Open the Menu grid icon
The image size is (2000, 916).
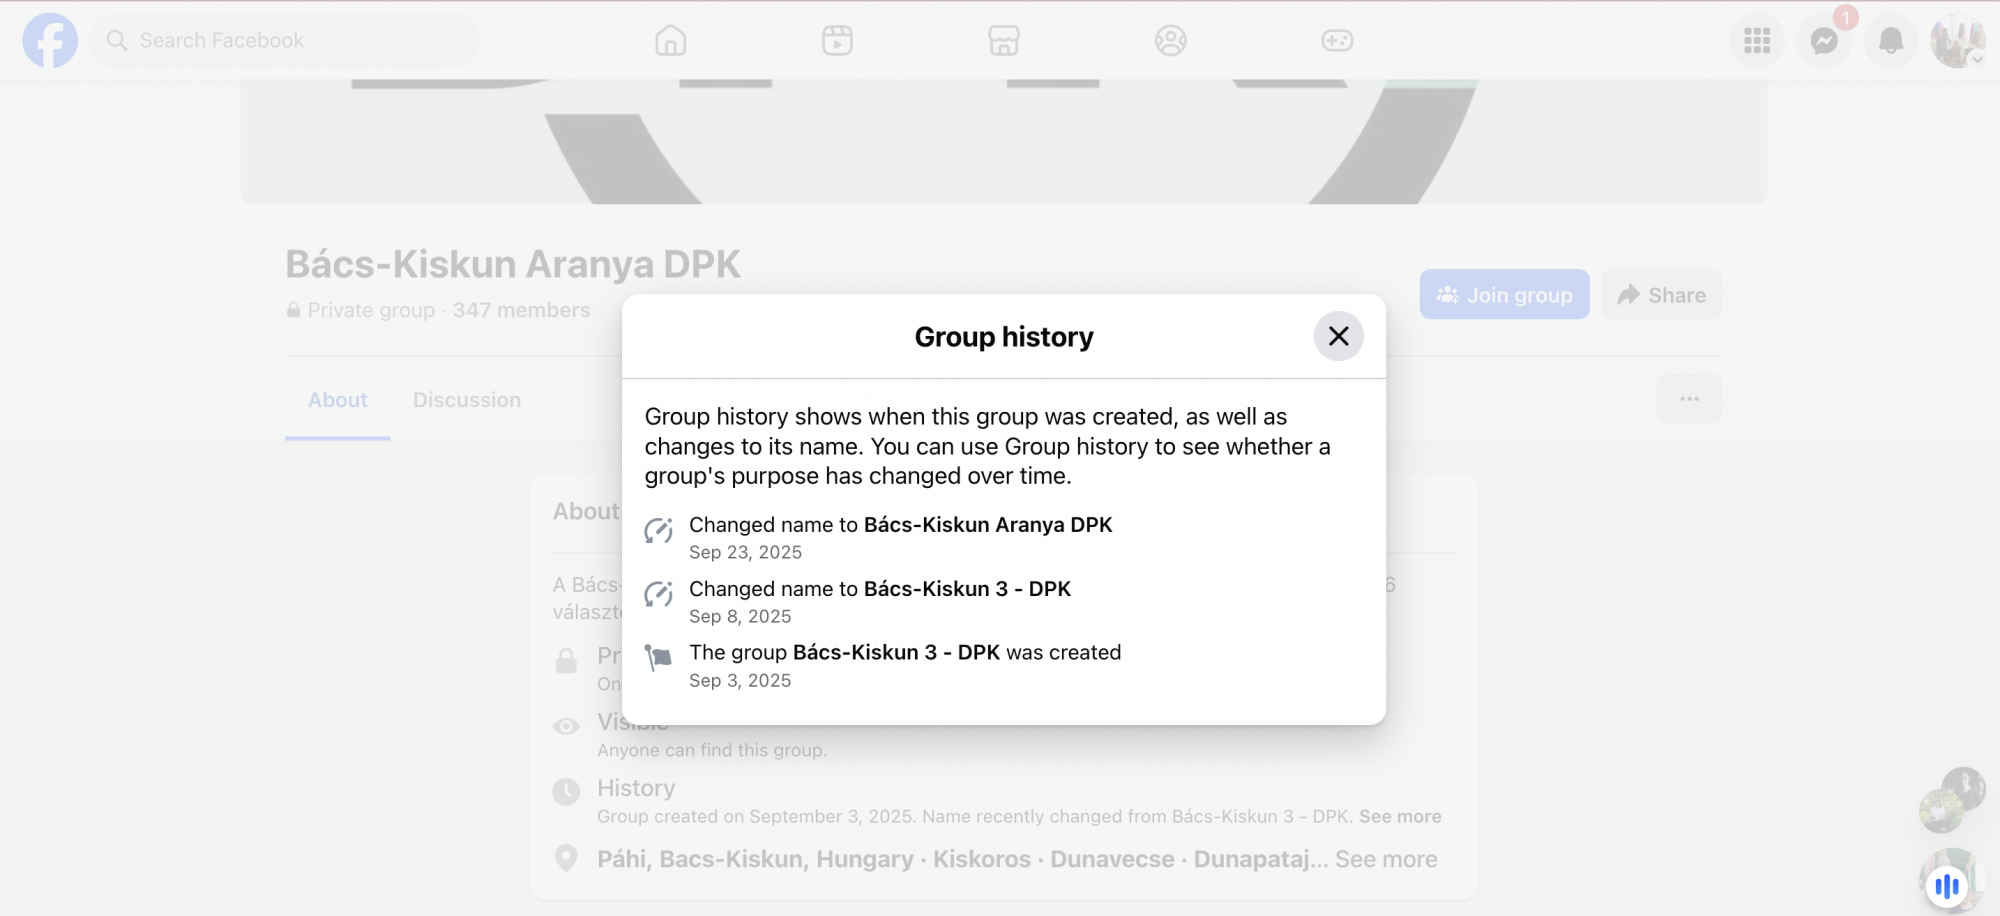[x=1757, y=41]
